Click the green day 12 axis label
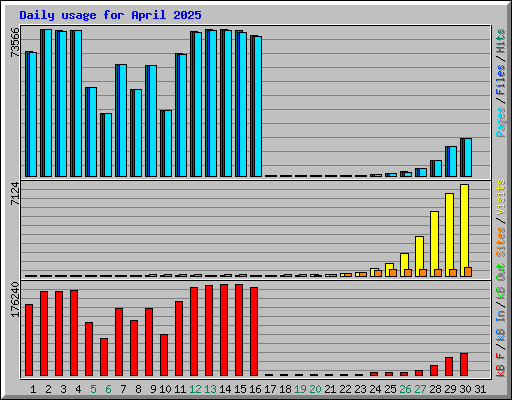This screenshot has height=400, width=512. 195,389
